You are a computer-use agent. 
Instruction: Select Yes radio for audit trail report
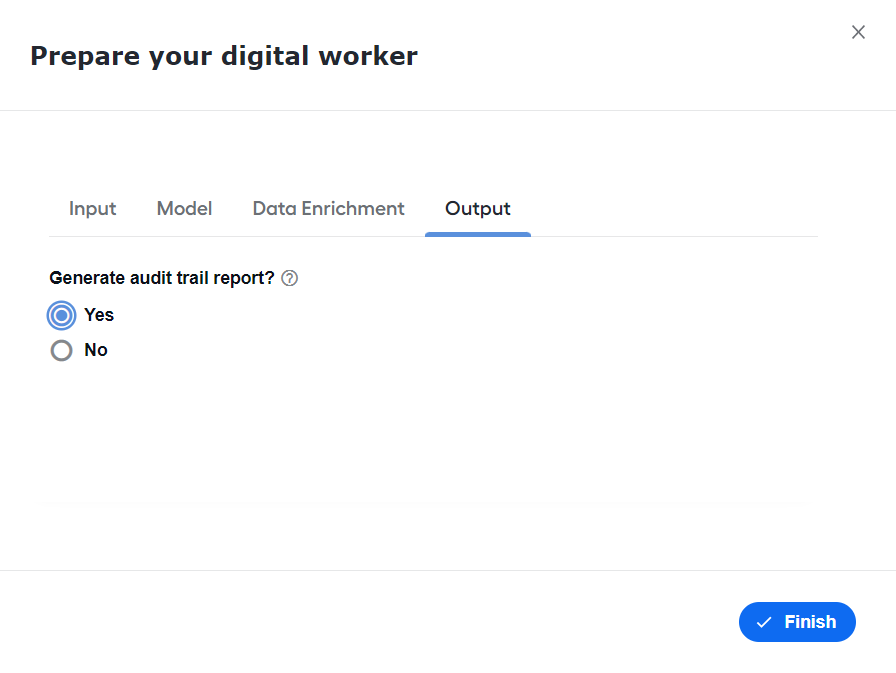coord(62,315)
